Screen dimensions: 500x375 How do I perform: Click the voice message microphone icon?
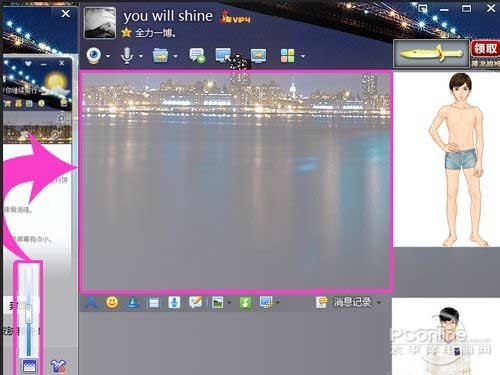point(174,302)
